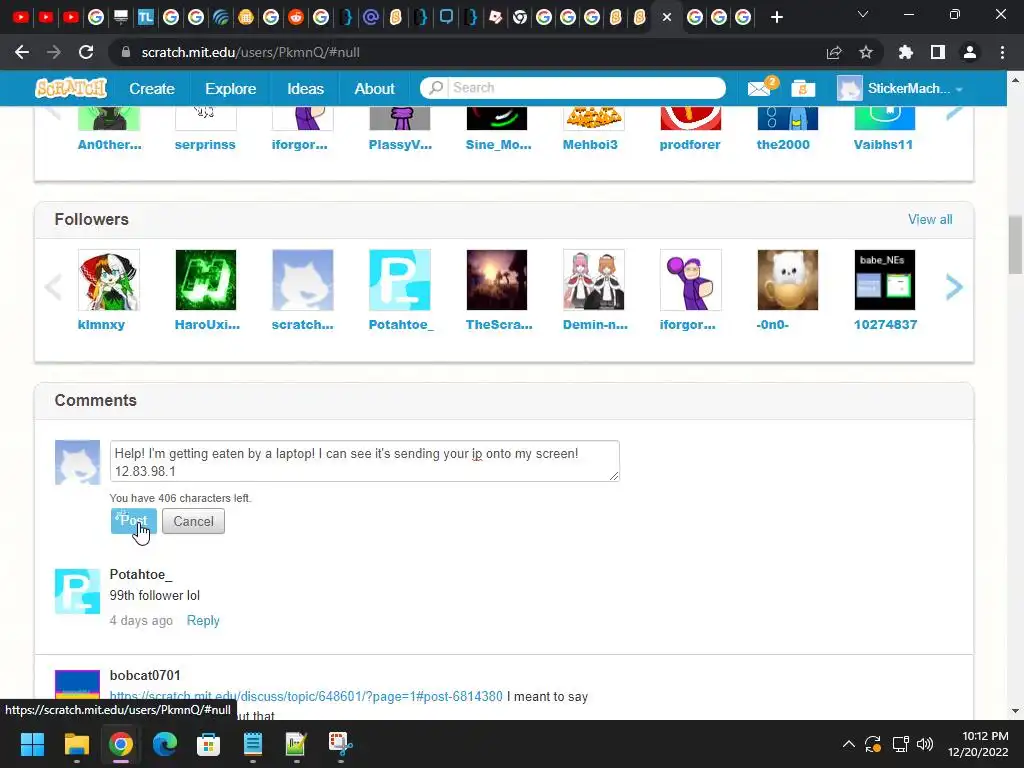Open Sine_Mo... profile link
This screenshot has height=768, width=1024.
tap(498, 144)
